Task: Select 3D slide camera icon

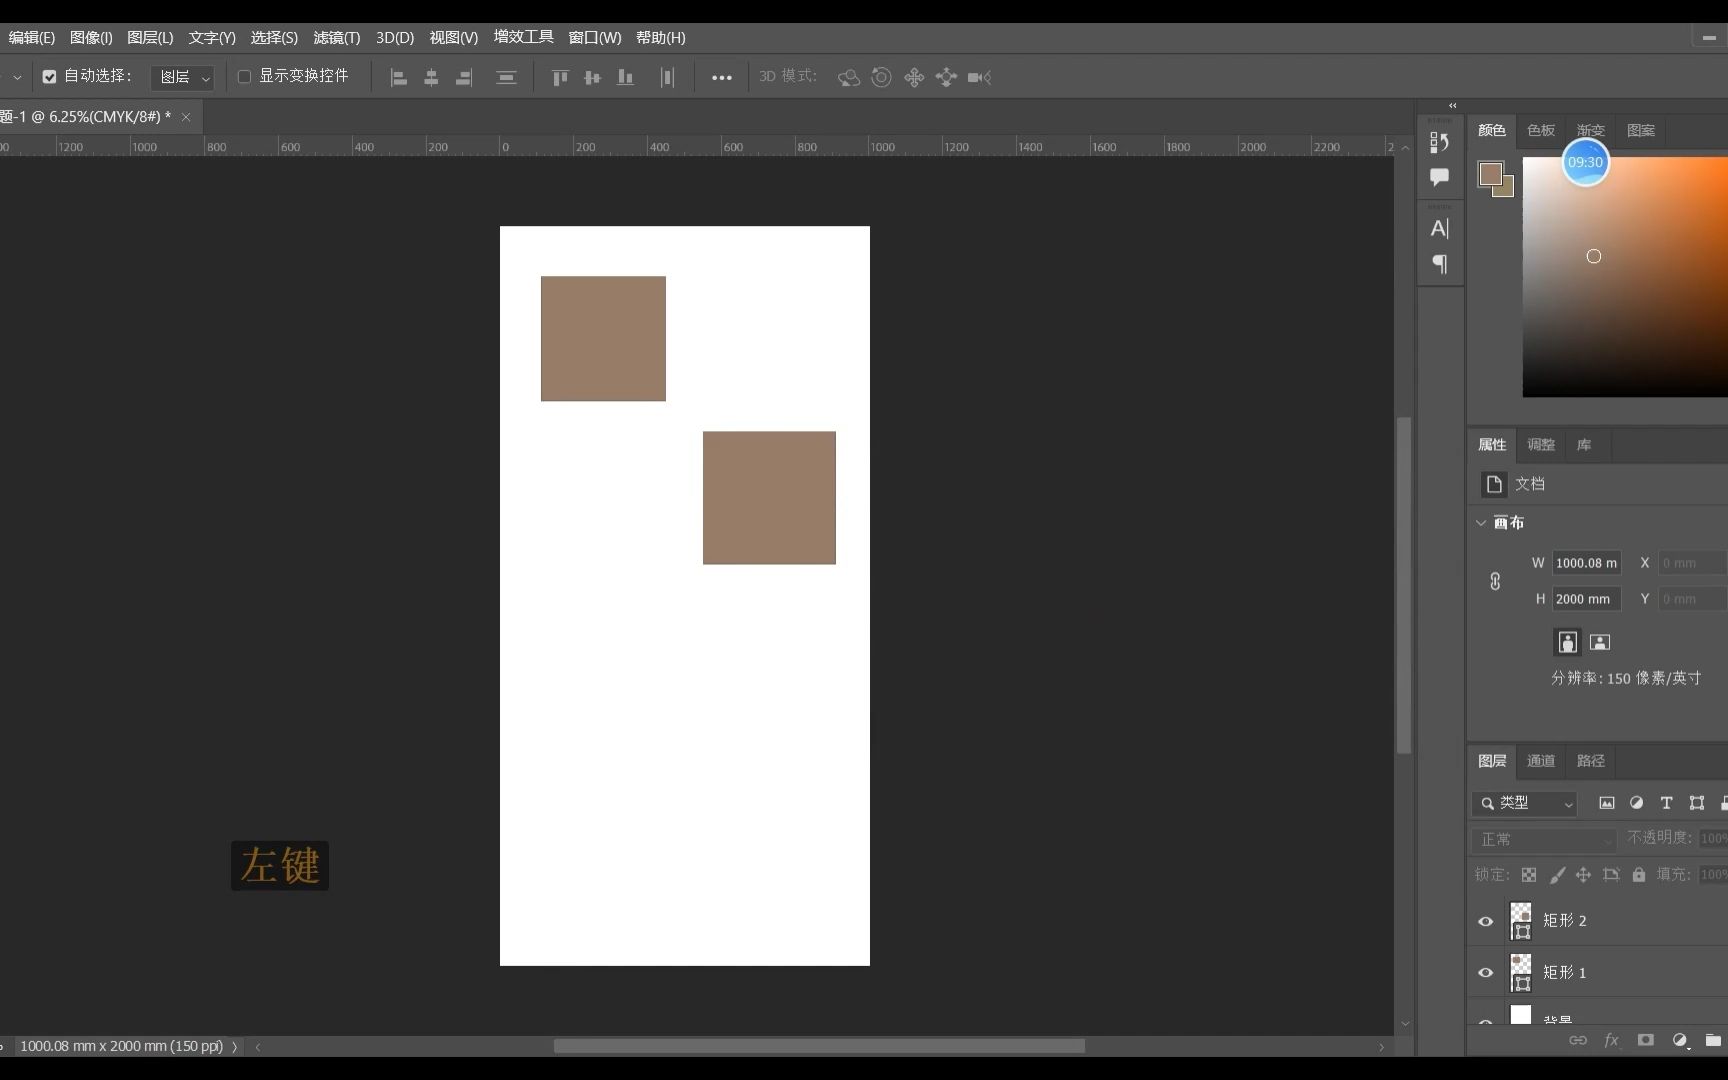Action: point(946,77)
